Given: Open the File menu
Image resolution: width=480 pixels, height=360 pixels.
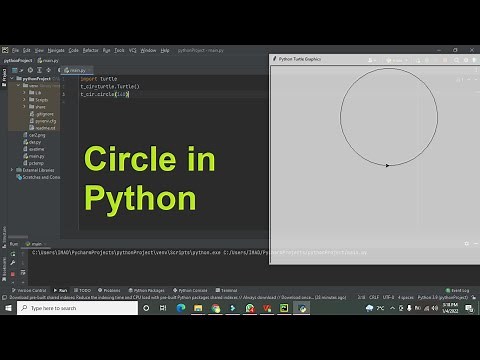Looking at the screenshot, I should click(15, 50).
